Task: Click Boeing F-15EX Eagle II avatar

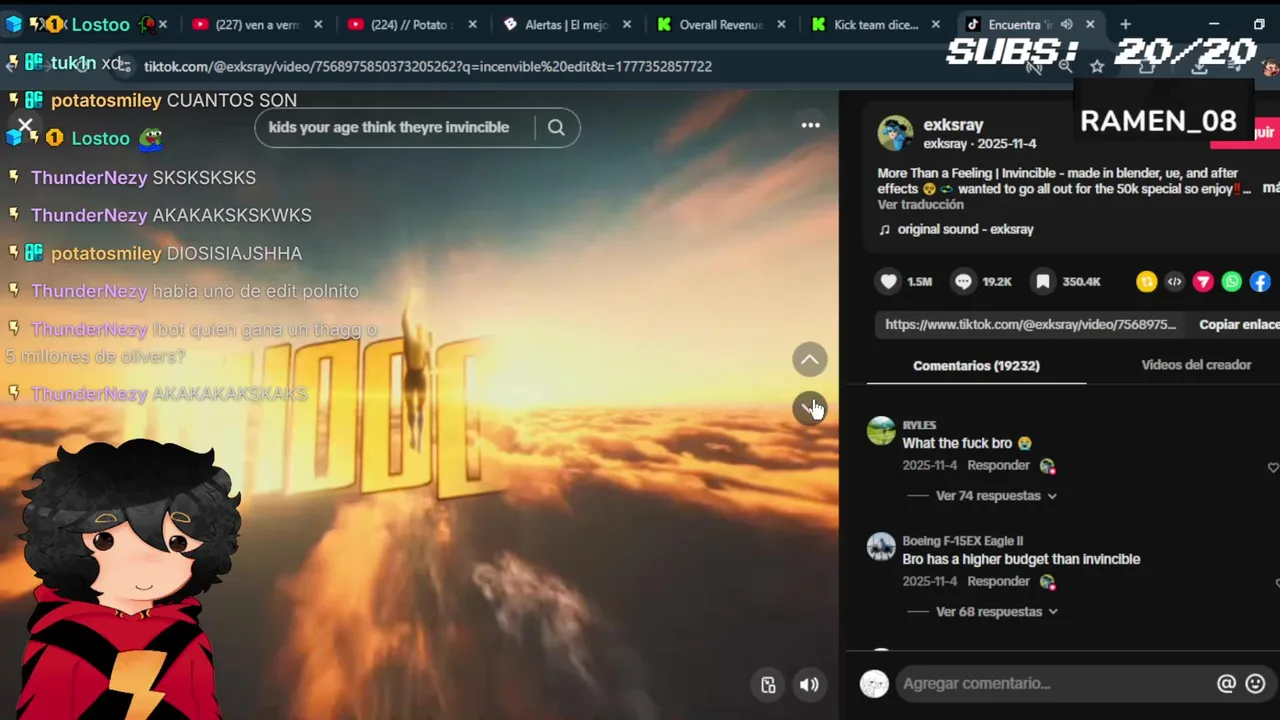Action: point(881,547)
